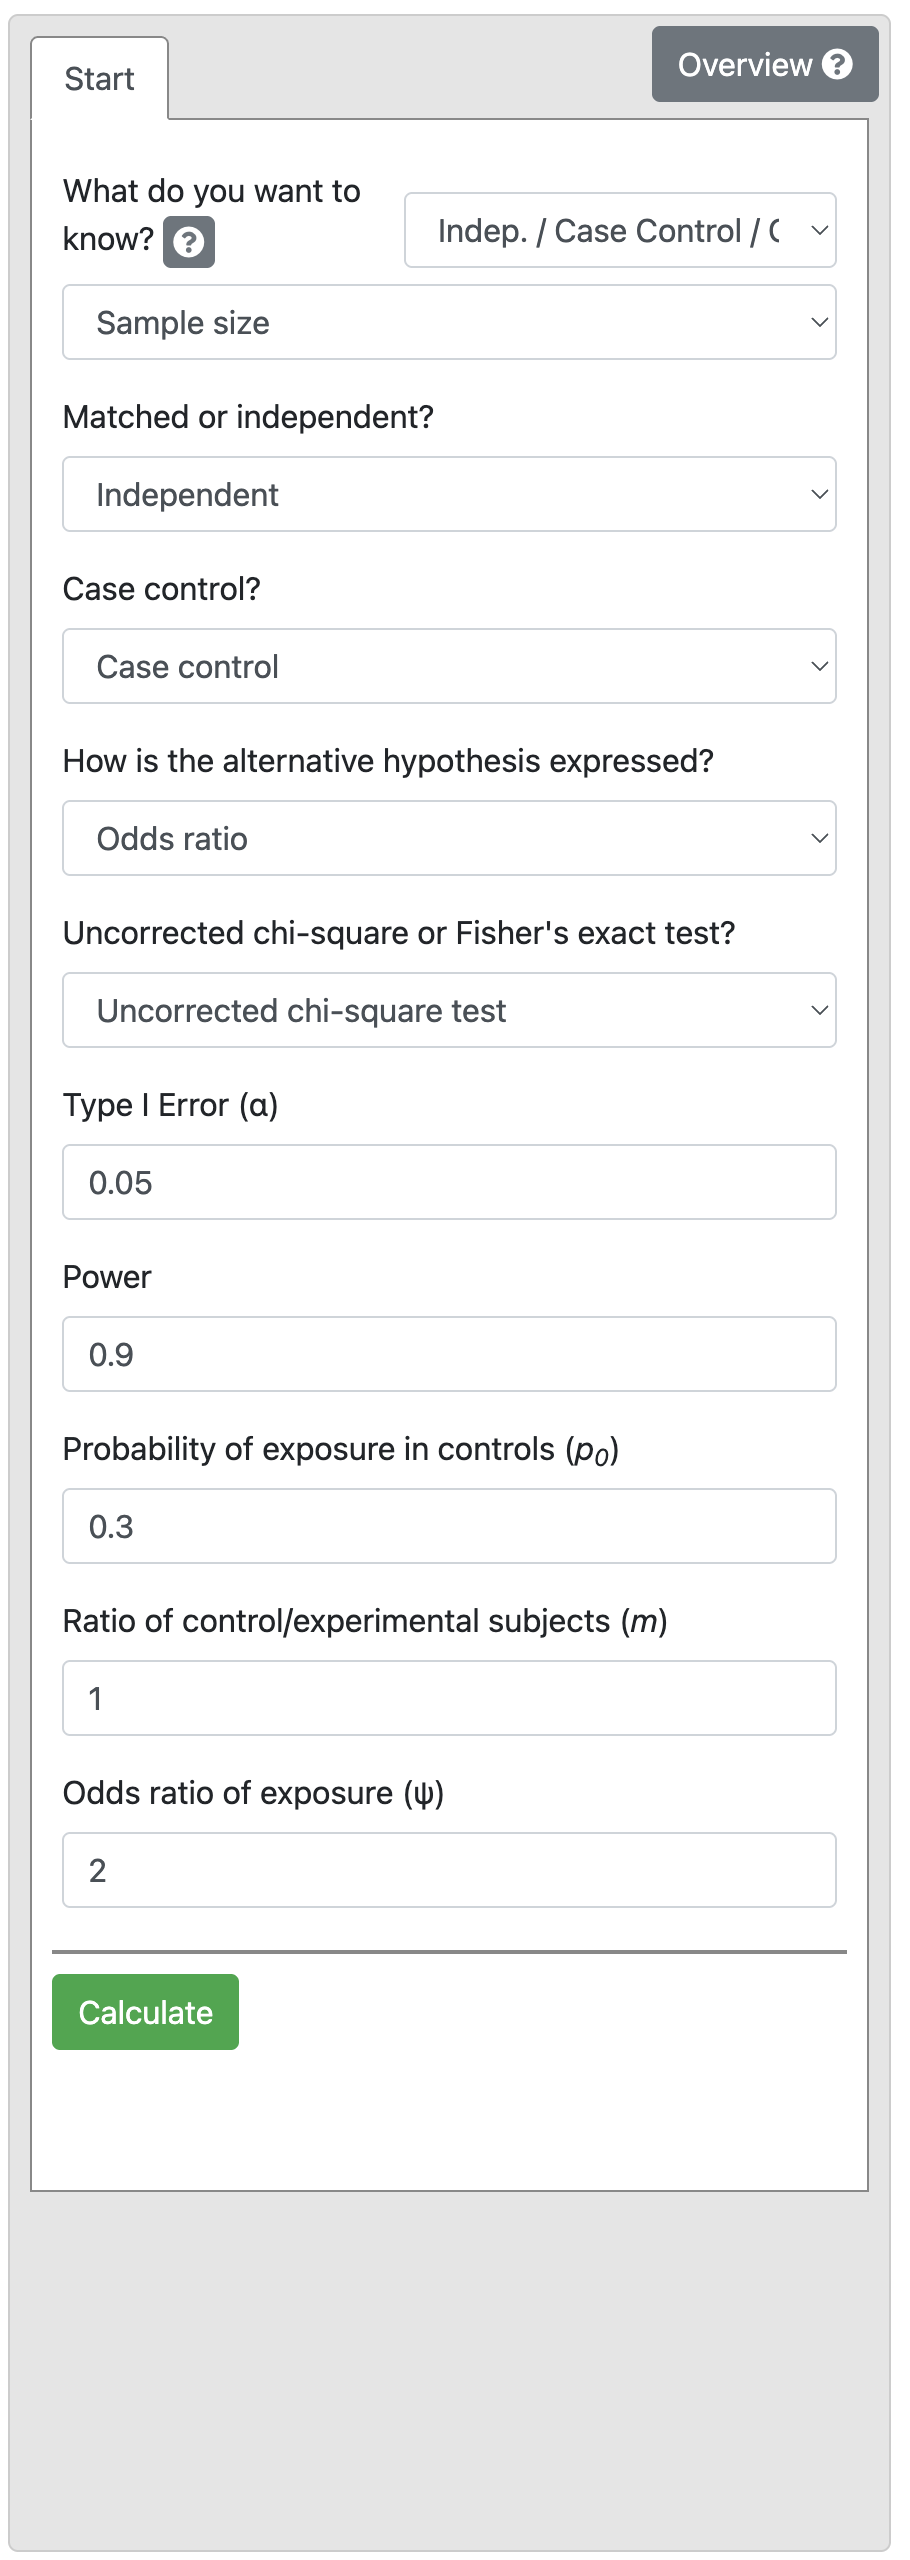Click the chevron arrow of the Case control dropdown

coord(819,667)
